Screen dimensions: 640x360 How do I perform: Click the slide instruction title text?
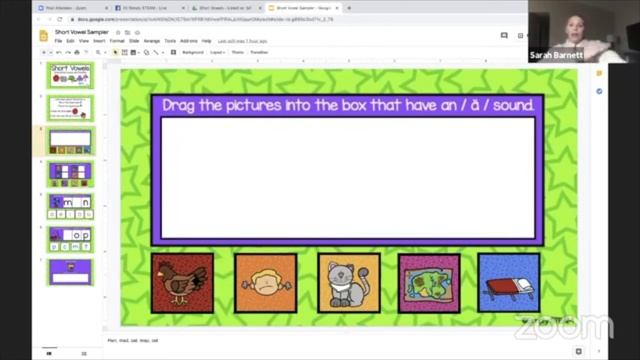pos(348,105)
